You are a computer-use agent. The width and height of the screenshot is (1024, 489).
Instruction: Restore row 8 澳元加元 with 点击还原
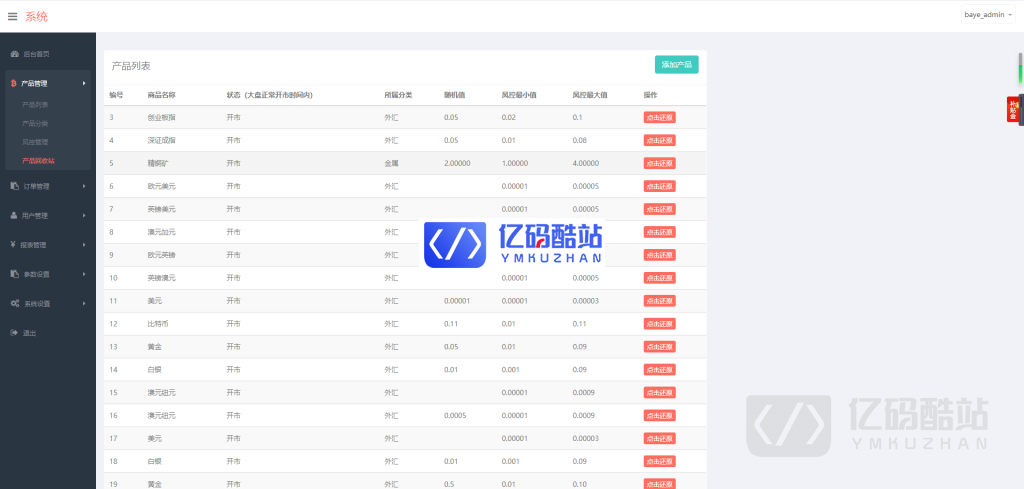[x=660, y=232]
